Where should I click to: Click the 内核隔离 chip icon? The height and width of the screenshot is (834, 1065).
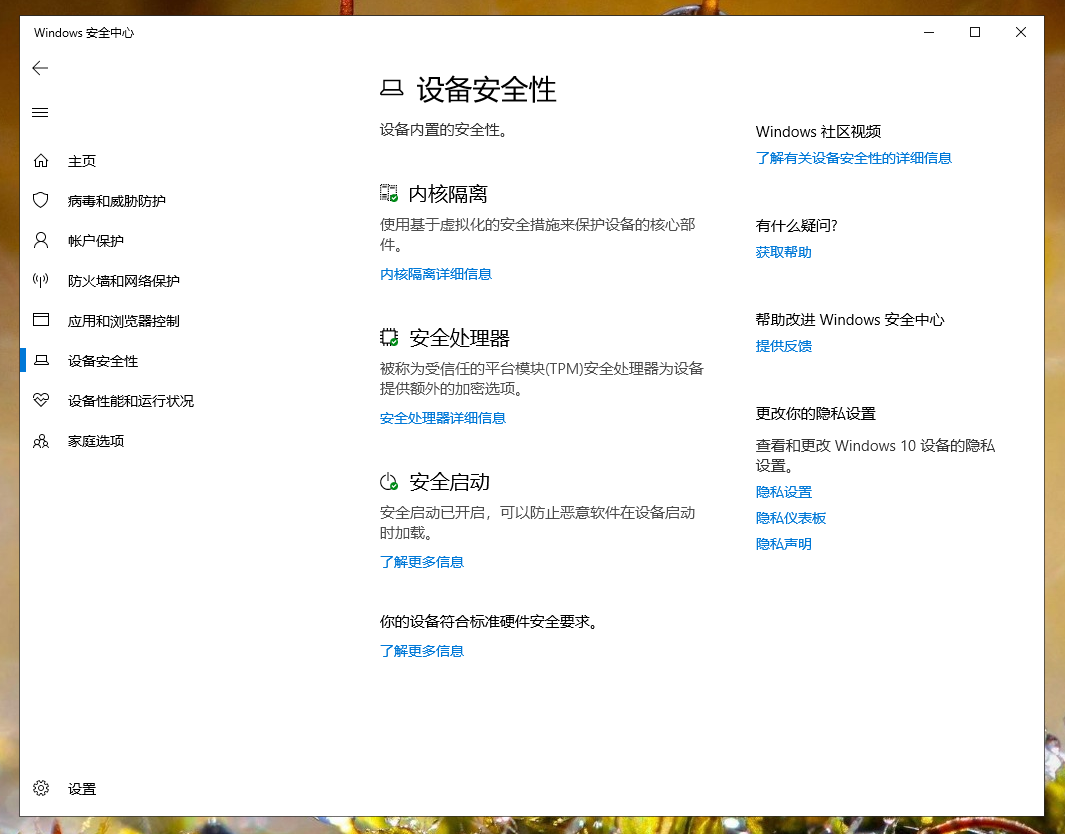tap(389, 194)
